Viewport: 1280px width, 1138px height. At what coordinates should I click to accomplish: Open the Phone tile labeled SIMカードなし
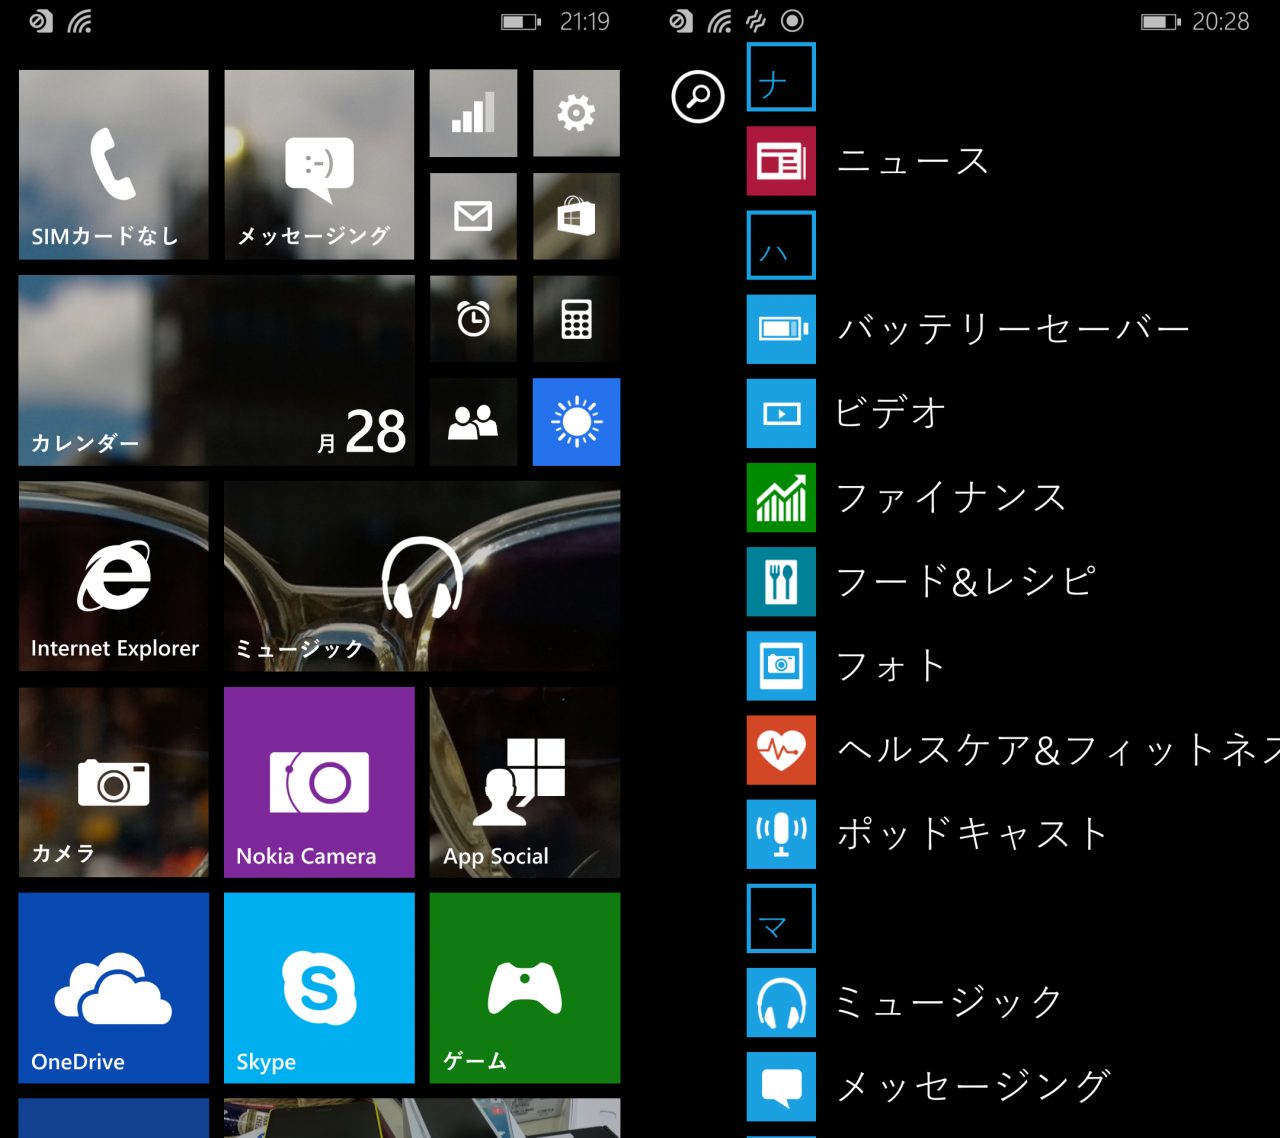click(x=113, y=165)
